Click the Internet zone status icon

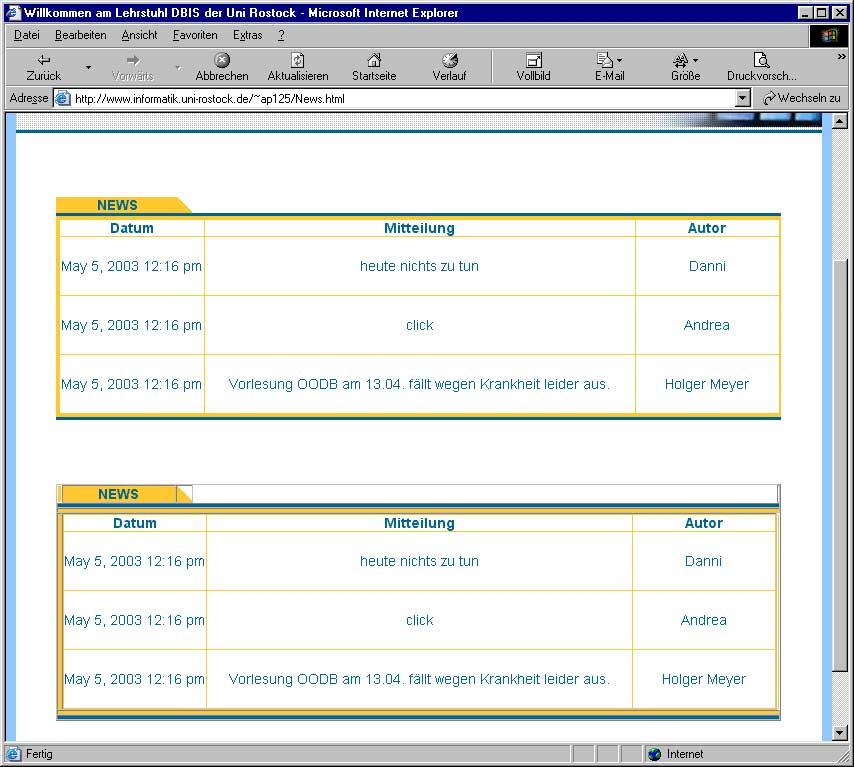coord(655,754)
